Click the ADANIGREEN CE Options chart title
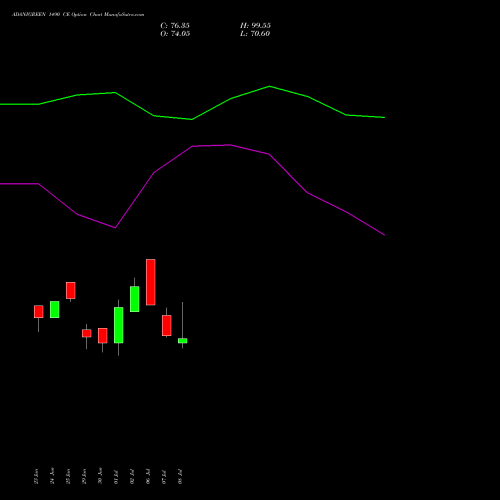Viewport: 500px width, 500px height. click(78, 15)
